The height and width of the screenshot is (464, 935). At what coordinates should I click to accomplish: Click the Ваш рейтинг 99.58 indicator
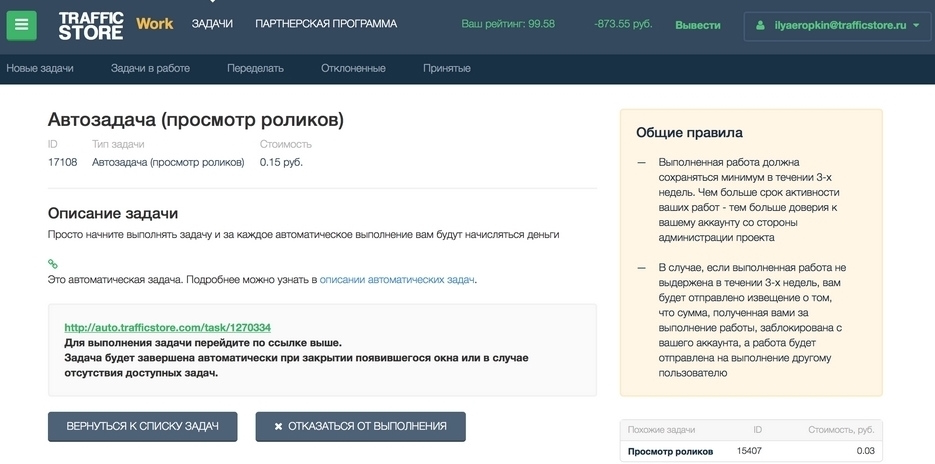(x=508, y=24)
